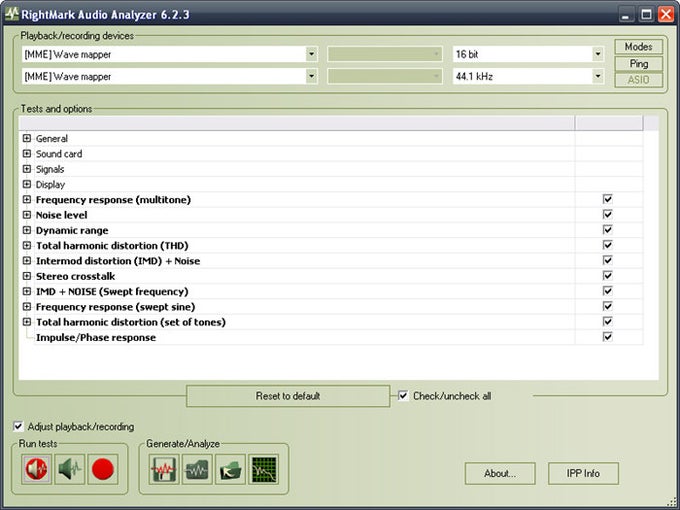Click the Generate WAV file icon
This screenshot has width=680, height=510.
click(164, 469)
